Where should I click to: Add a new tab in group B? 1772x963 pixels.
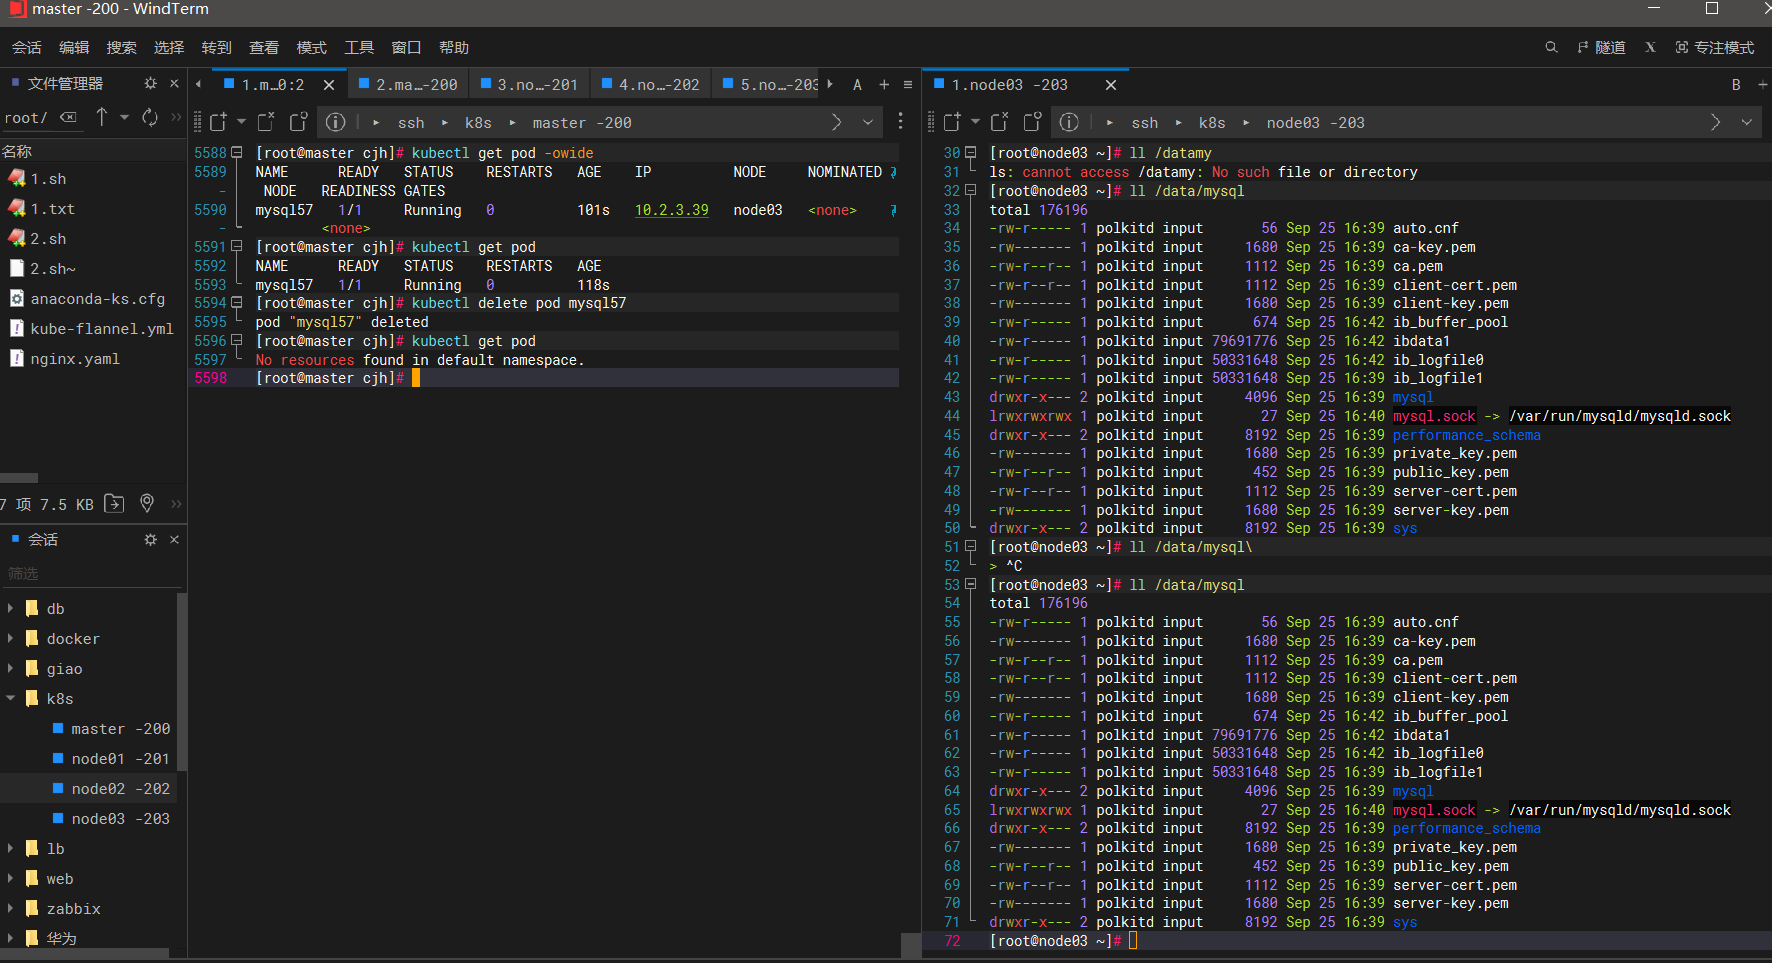tap(1762, 85)
